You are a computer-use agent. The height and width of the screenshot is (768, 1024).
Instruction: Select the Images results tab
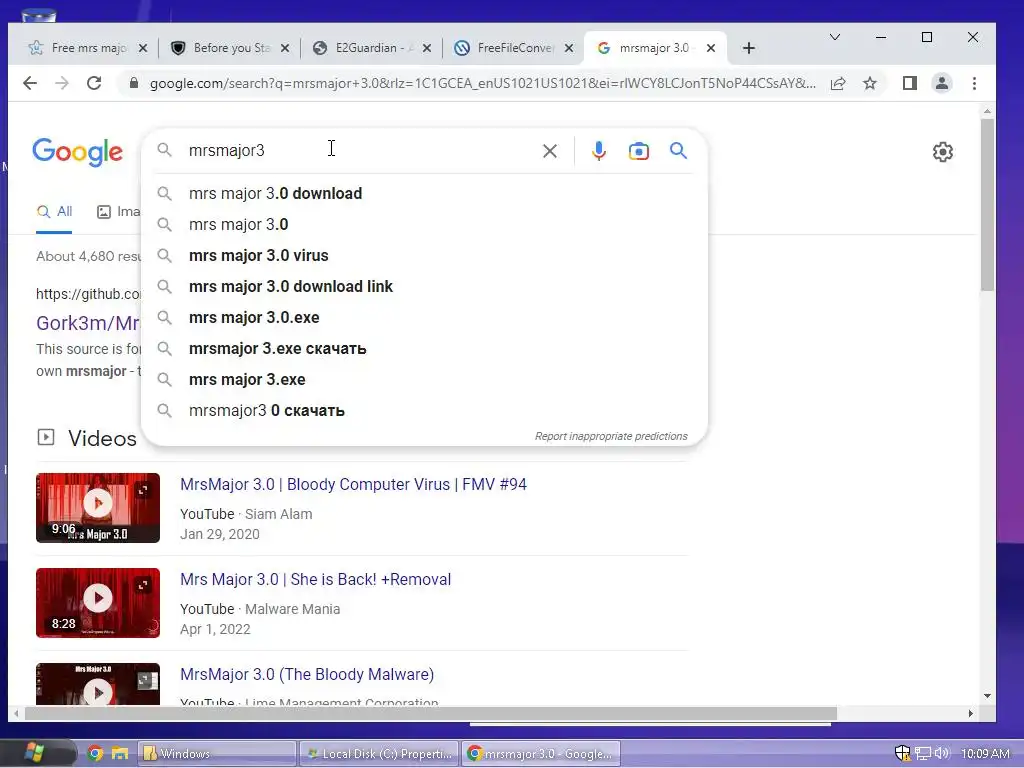click(x=118, y=212)
